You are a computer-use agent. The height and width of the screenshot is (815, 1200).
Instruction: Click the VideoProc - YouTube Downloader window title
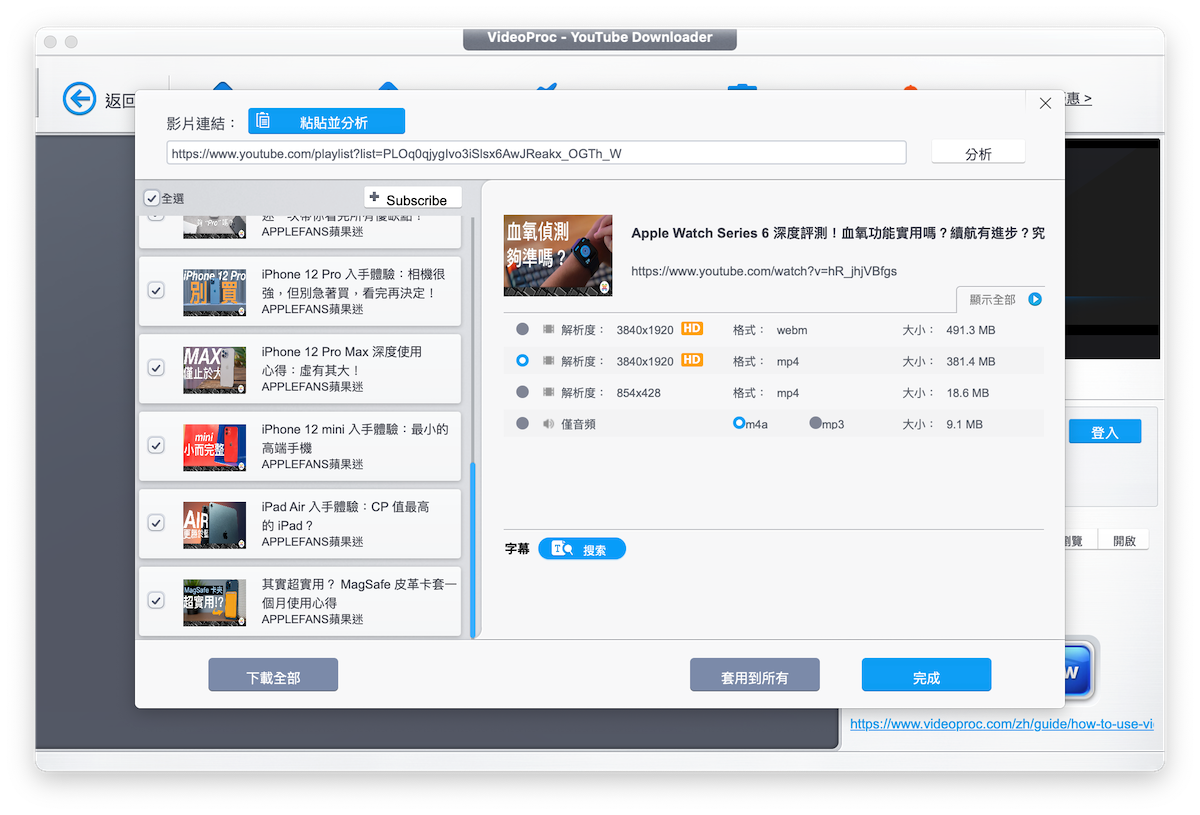600,37
